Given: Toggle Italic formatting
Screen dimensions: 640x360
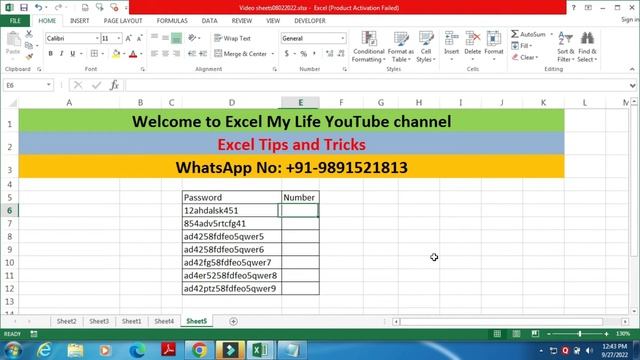Looking at the screenshot, I should (x=62, y=53).
